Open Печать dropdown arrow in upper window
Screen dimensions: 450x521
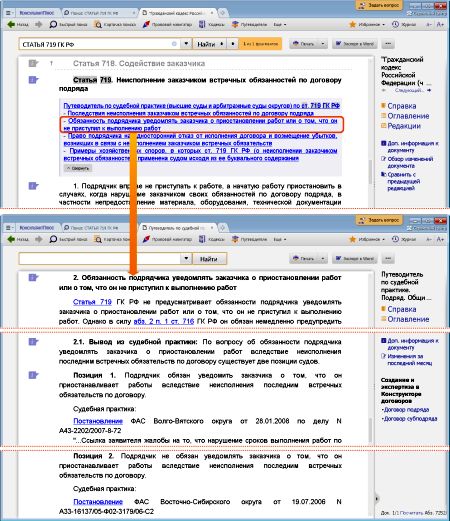[x=322, y=44]
